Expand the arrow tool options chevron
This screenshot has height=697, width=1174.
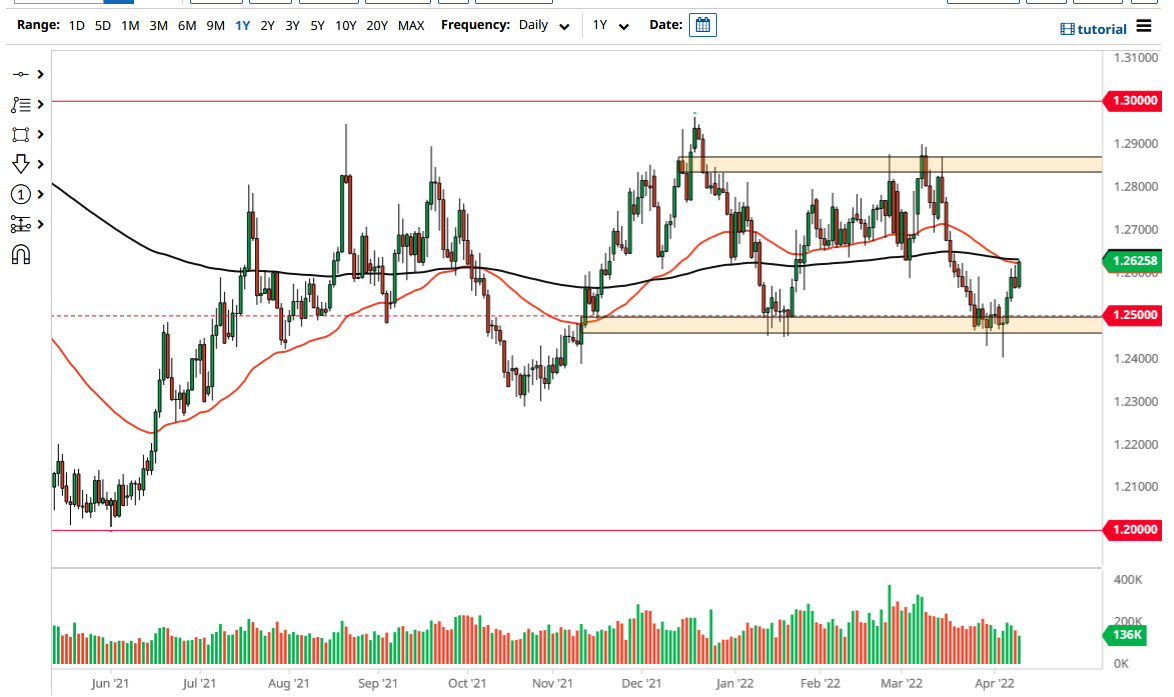click(x=38, y=164)
